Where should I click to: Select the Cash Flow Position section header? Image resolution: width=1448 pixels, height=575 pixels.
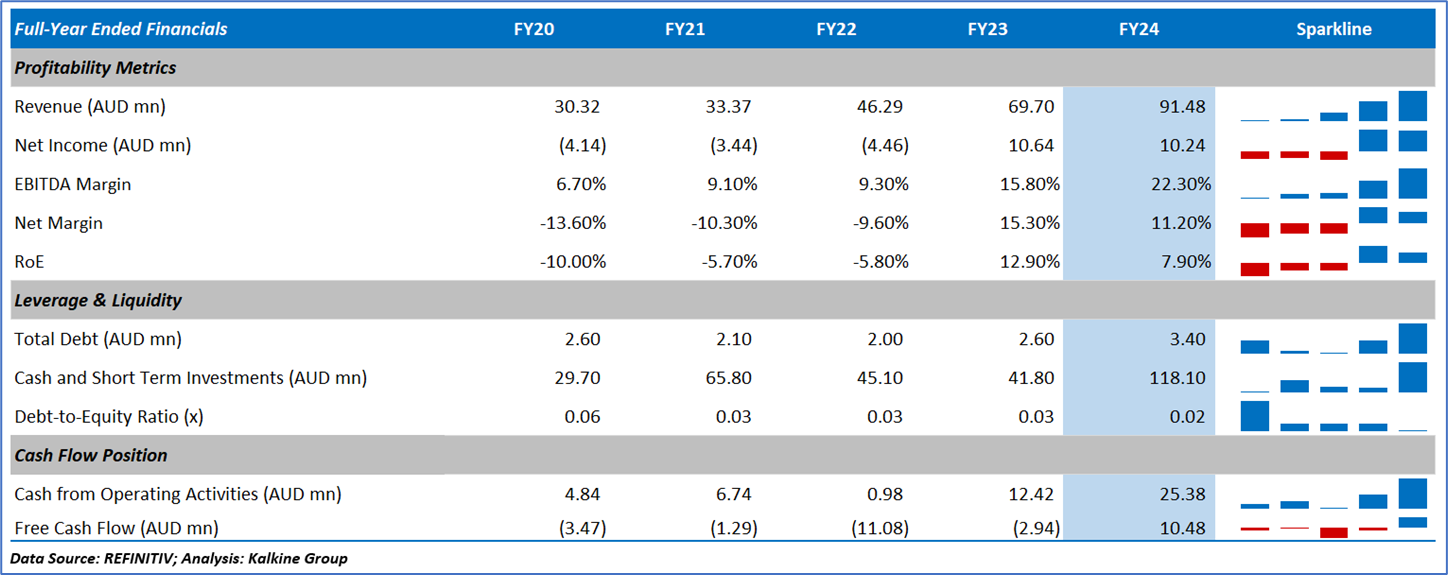point(91,456)
